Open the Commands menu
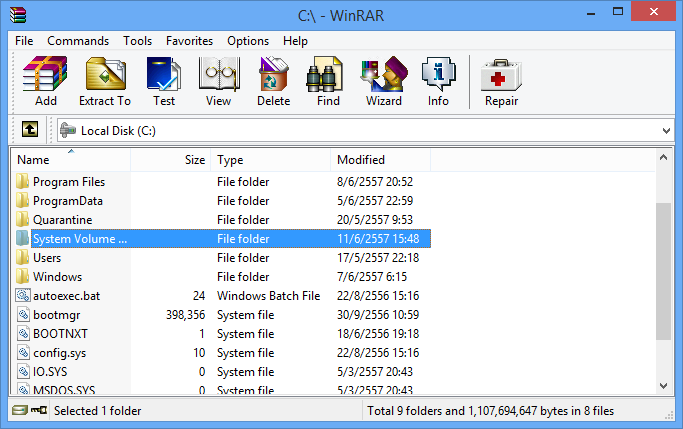The image size is (683, 429). 78,41
